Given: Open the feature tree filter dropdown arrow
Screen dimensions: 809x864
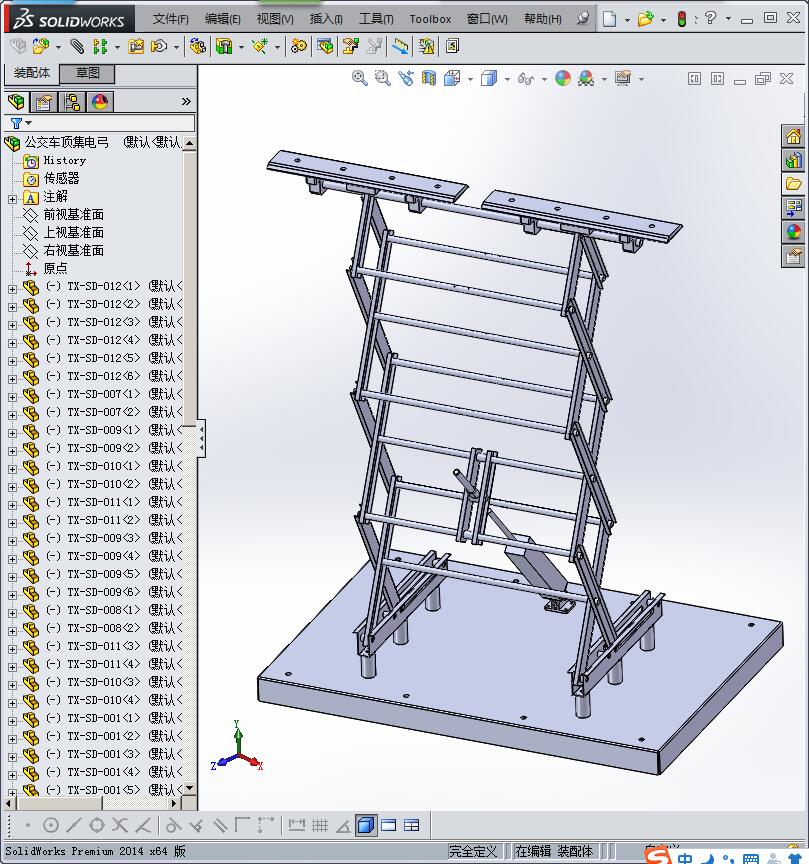Looking at the screenshot, I should 29,123.
